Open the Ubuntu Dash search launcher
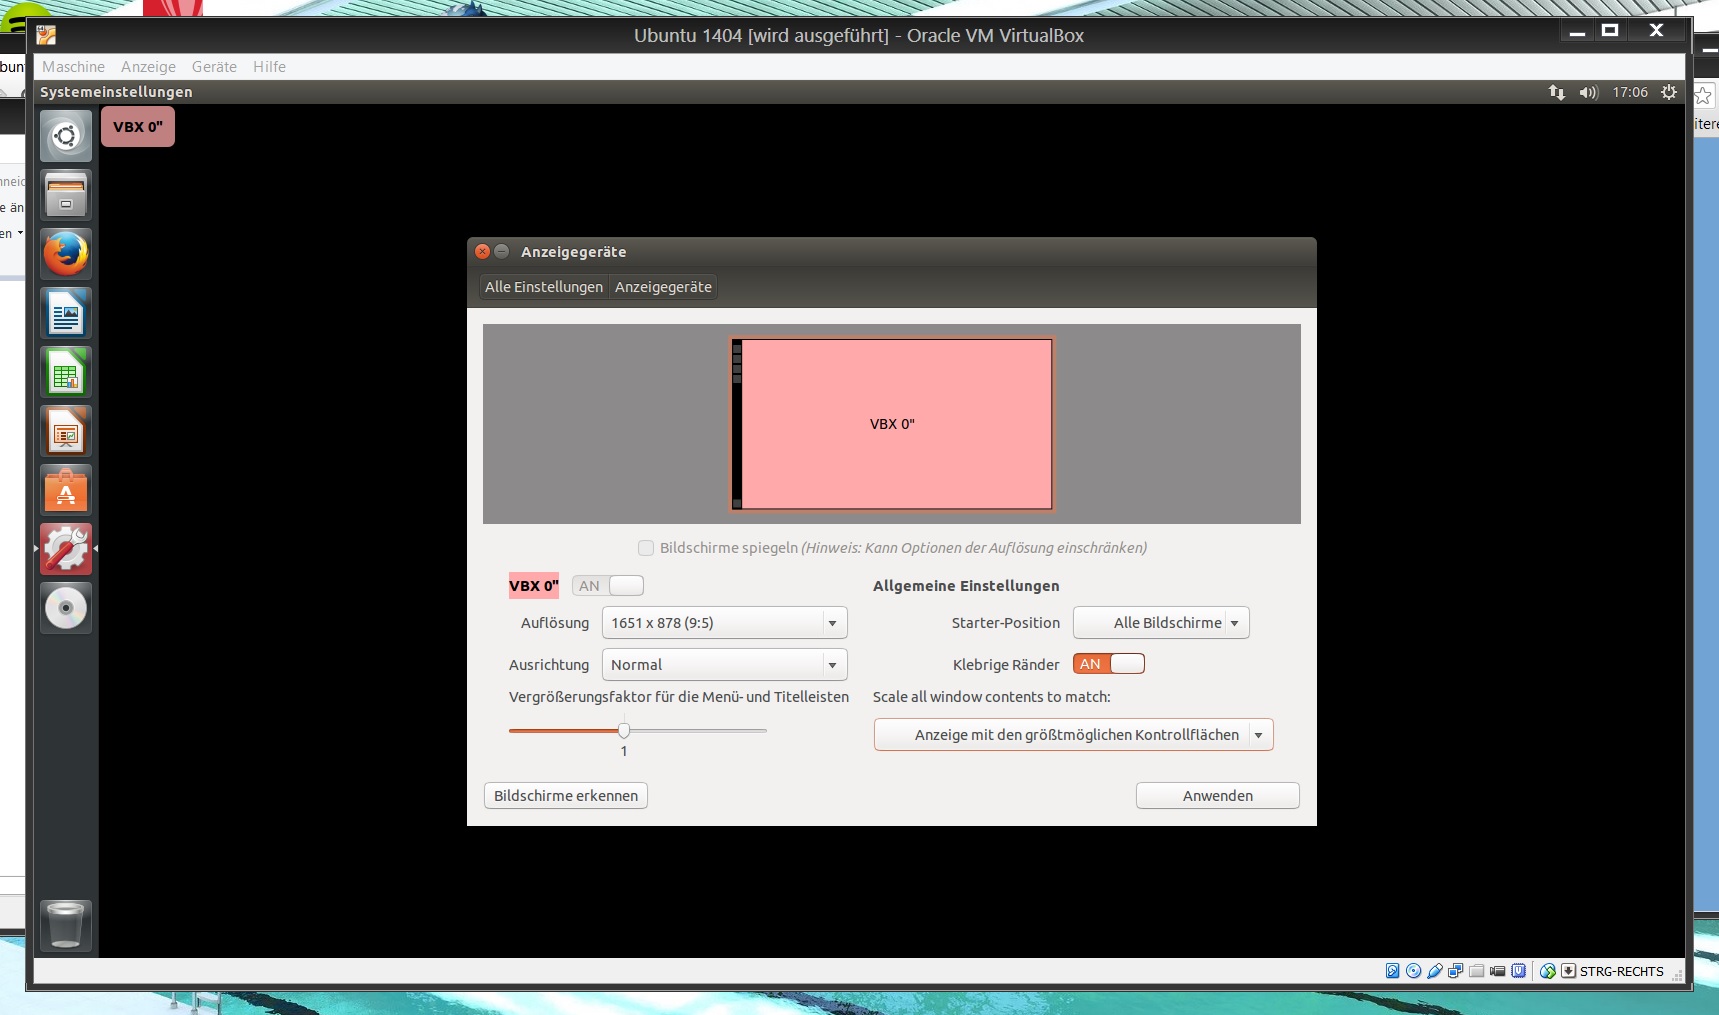The height and width of the screenshot is (1015, 1719). 66,135
